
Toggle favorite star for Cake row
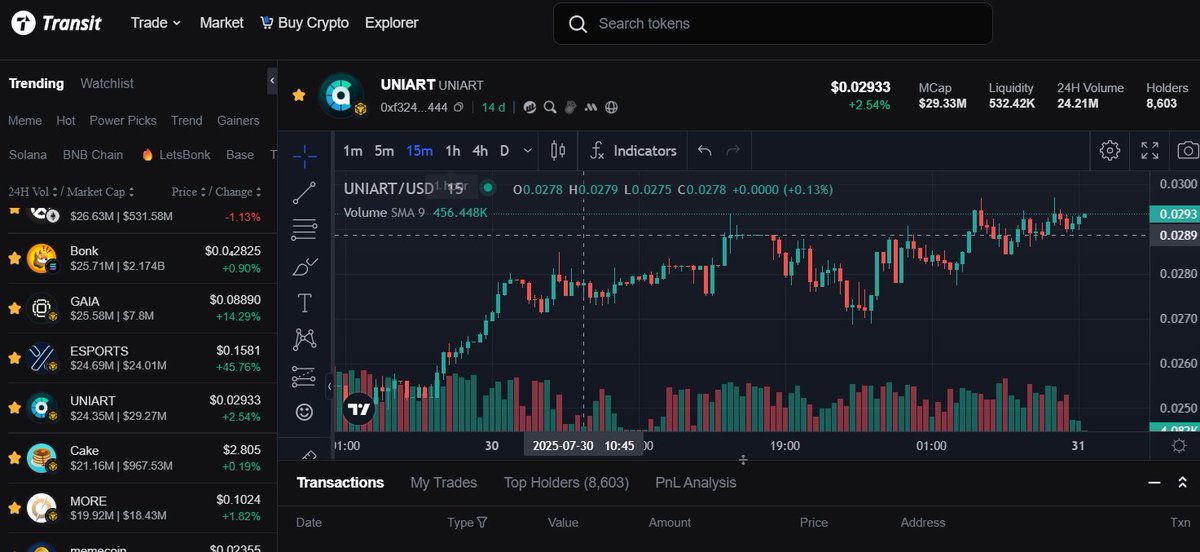pyautogui.click(x=14, y=458)
